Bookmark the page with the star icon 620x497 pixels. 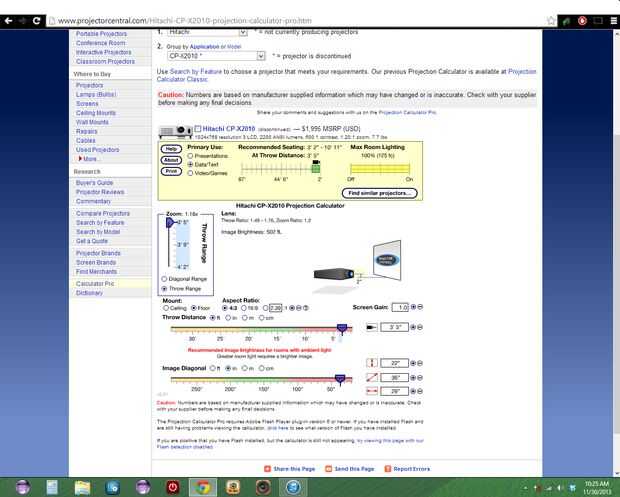[x=551, y=21]
